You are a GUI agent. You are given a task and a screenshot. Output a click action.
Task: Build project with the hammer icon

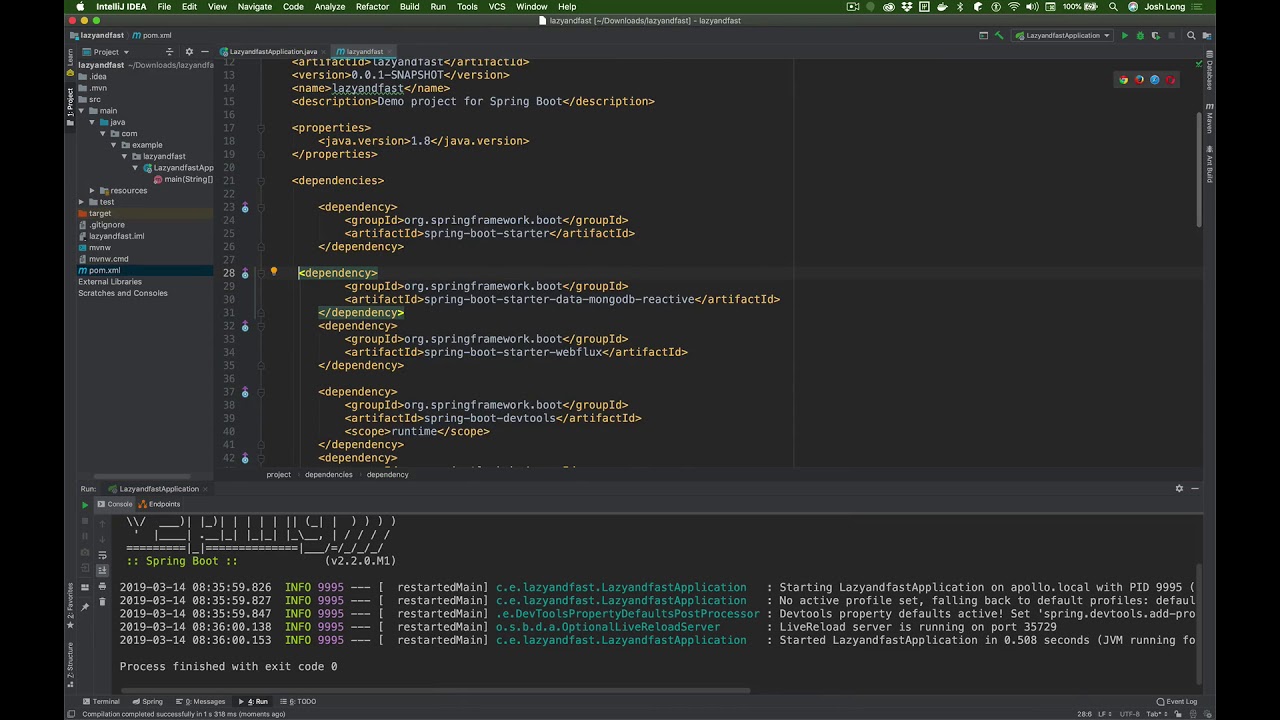999,36
